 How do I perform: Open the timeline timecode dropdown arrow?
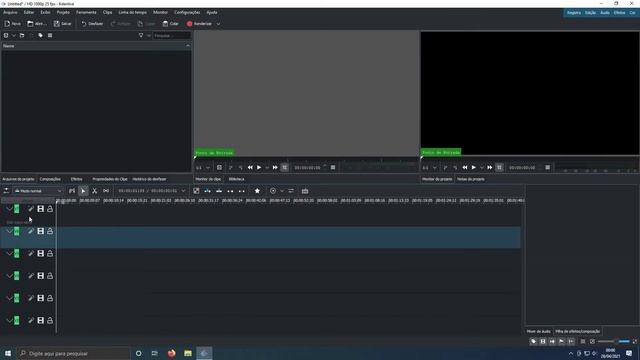(x=183, y=191)
